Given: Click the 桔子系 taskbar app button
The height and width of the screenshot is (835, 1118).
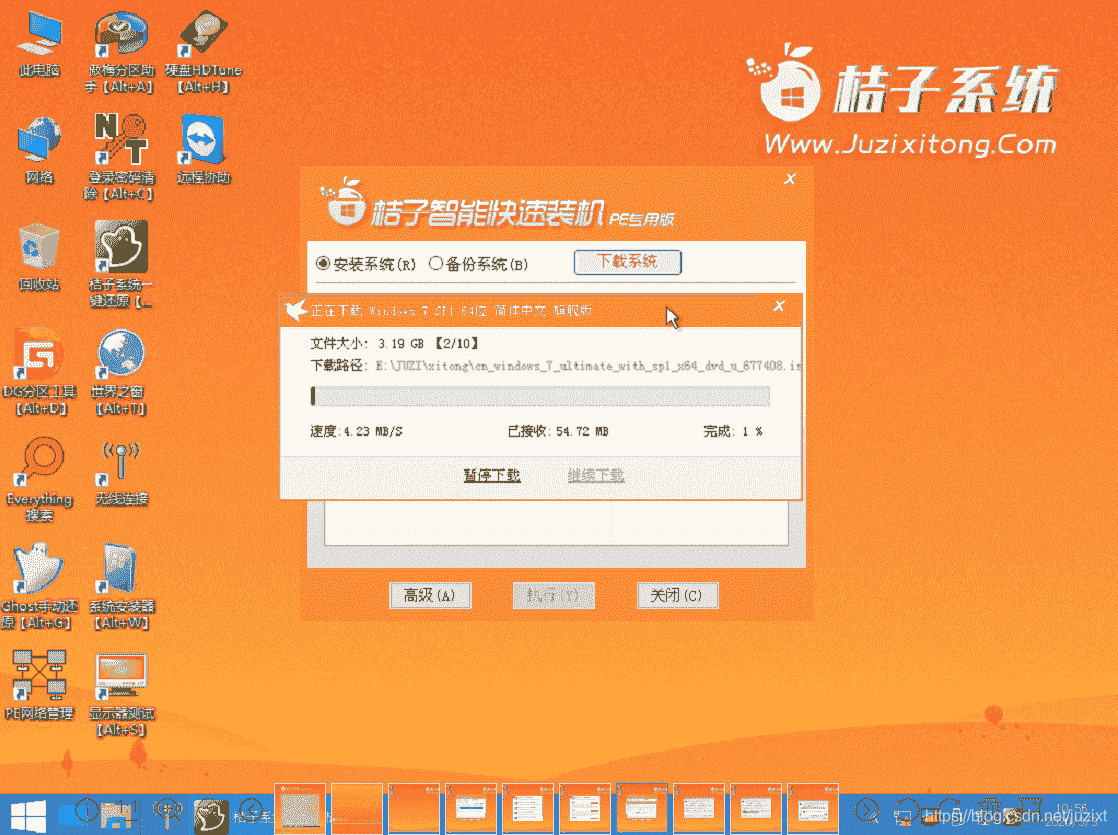Looking at the screenshot, I should click(x=255, y=815).
